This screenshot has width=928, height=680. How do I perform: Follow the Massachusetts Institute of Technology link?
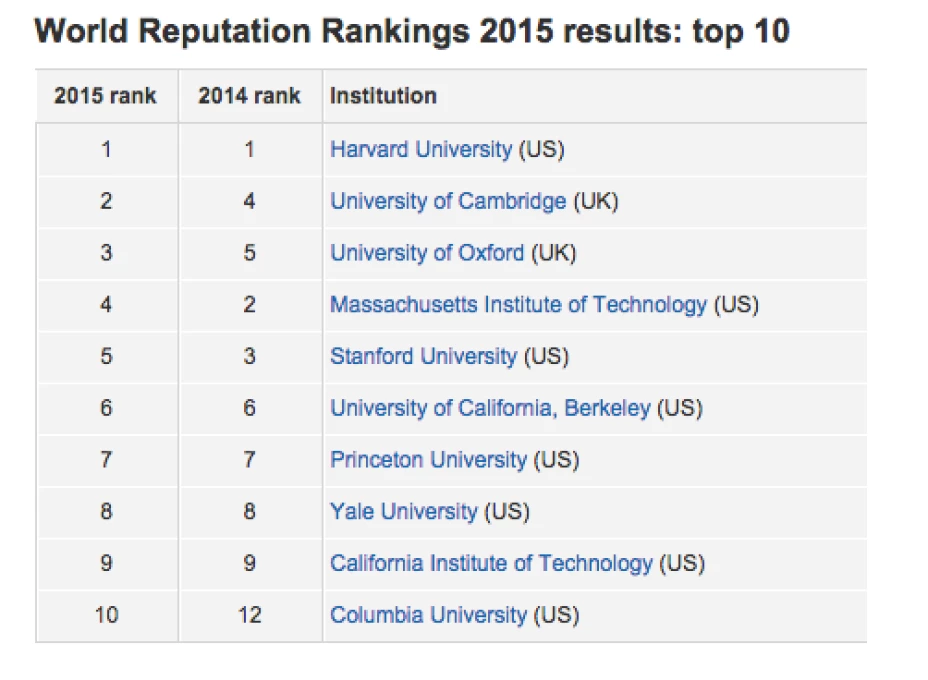pos(518,305)
